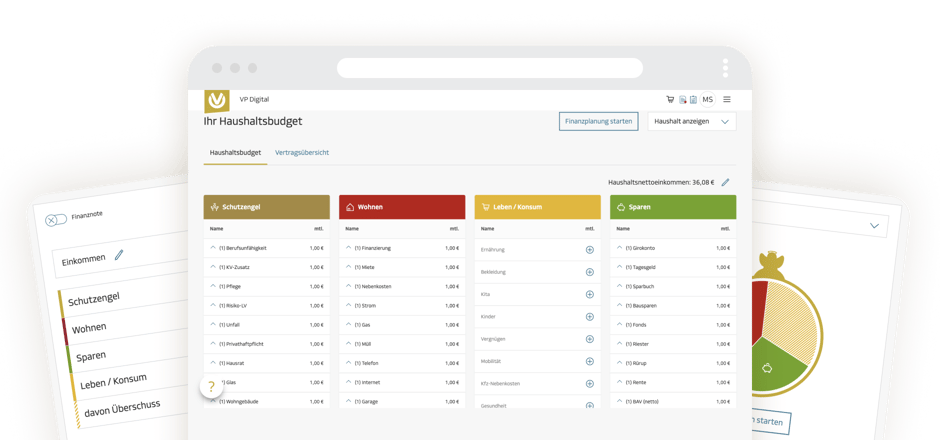The width and height of the screenshot is (940, 440).
Task: Click the Risiko-LV row
Action: coord(267,306)
